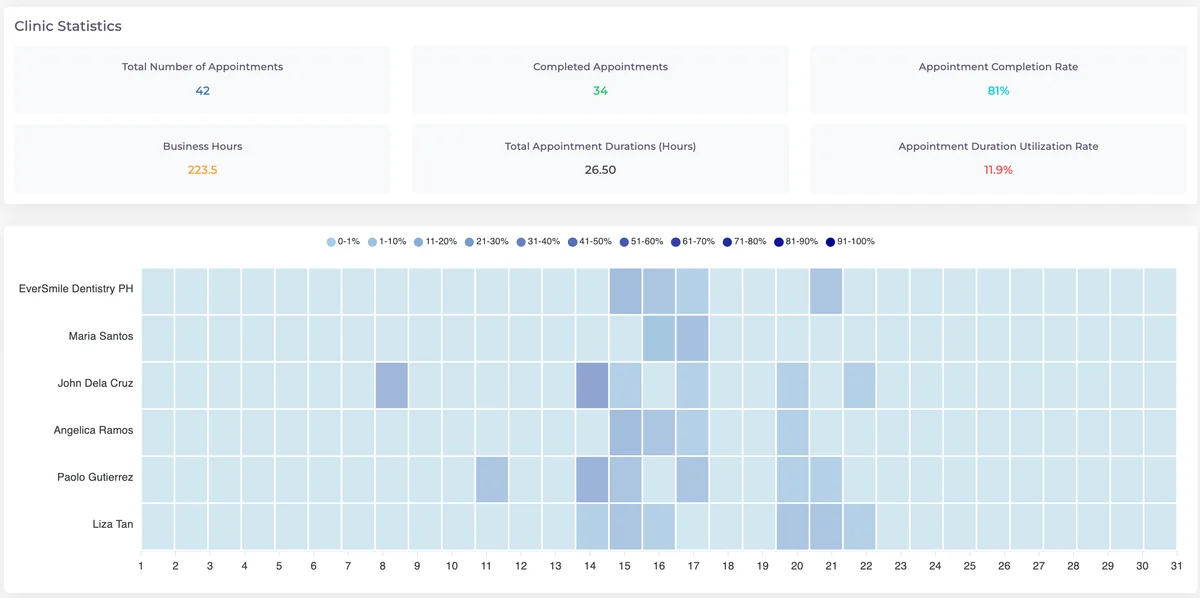The image size is (1200, 598).
Task: Click John Dela Cruz's heatmap cell for day 8
Action: [392, 385]
